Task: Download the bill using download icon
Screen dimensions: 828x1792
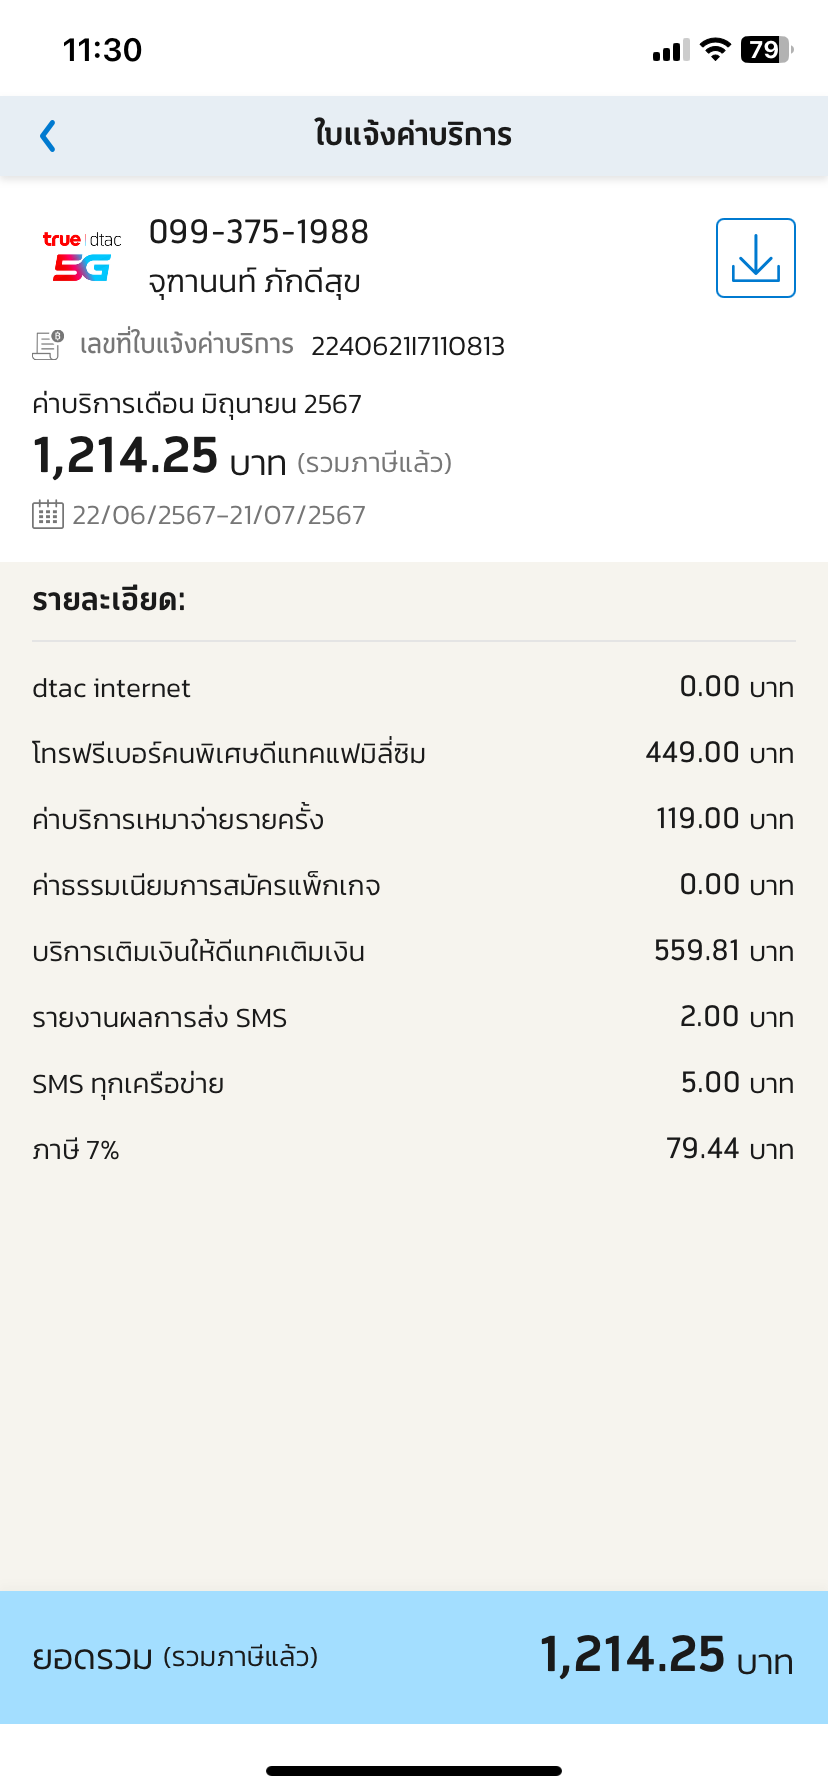Action: pyautogui.click(x=755, y=258)
